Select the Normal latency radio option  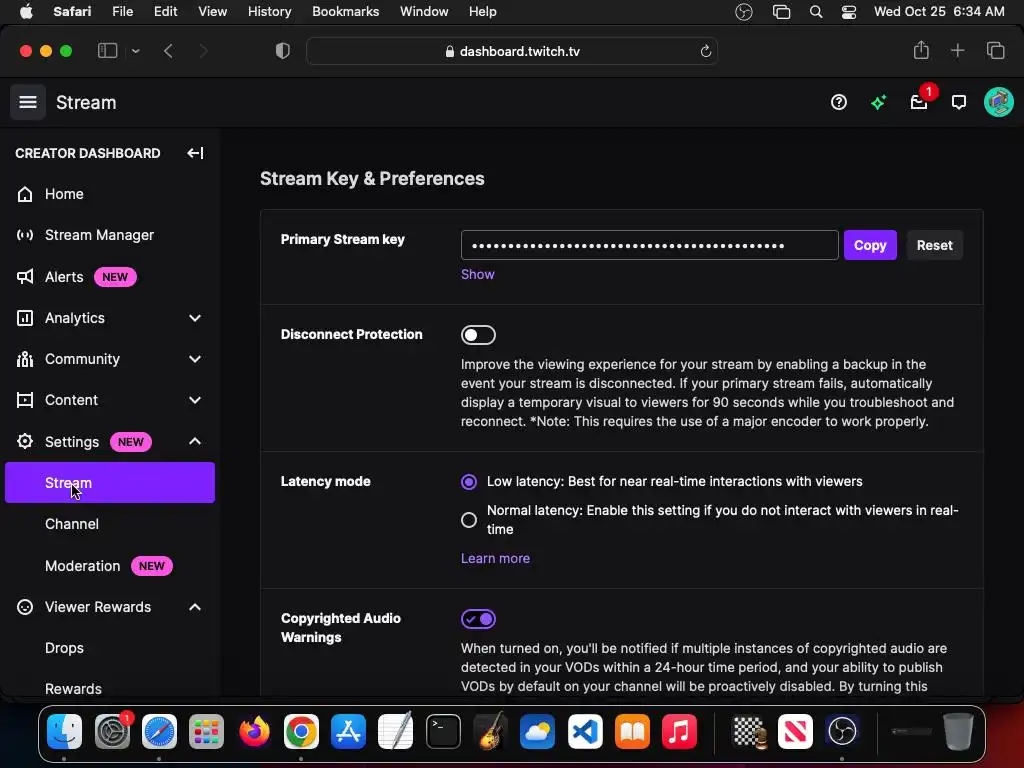(x=469, y=520)
